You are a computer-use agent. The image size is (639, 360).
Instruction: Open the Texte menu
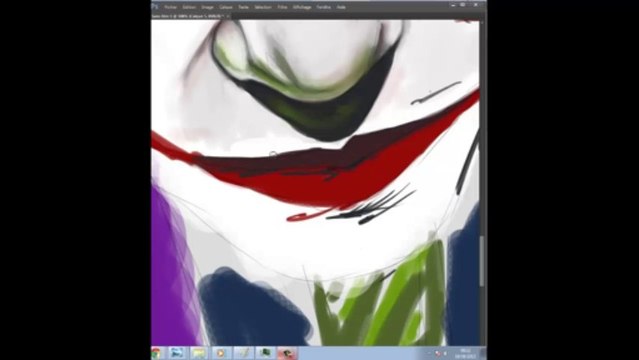[x=243, y=7]
